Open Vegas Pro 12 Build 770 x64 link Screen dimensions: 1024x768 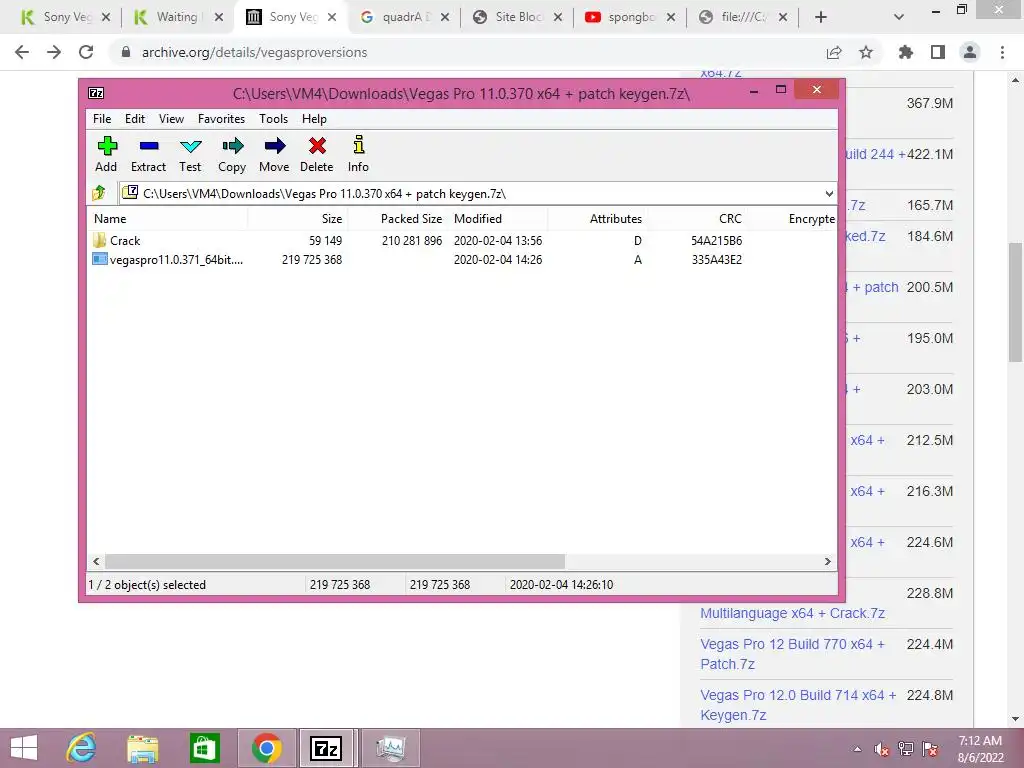pos(792,654)
